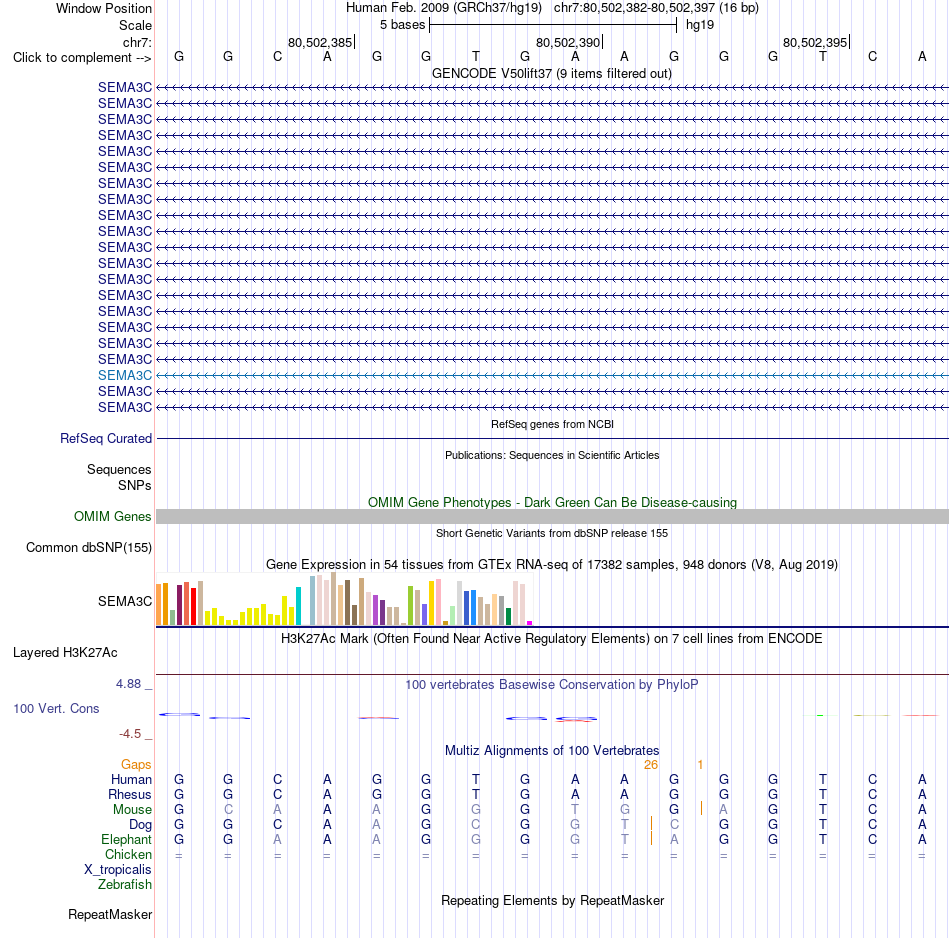Viewport: 950px width, 938px height.
Task: Click the ruler coordinate '80,502,395'
Action: tap(815, 42)
